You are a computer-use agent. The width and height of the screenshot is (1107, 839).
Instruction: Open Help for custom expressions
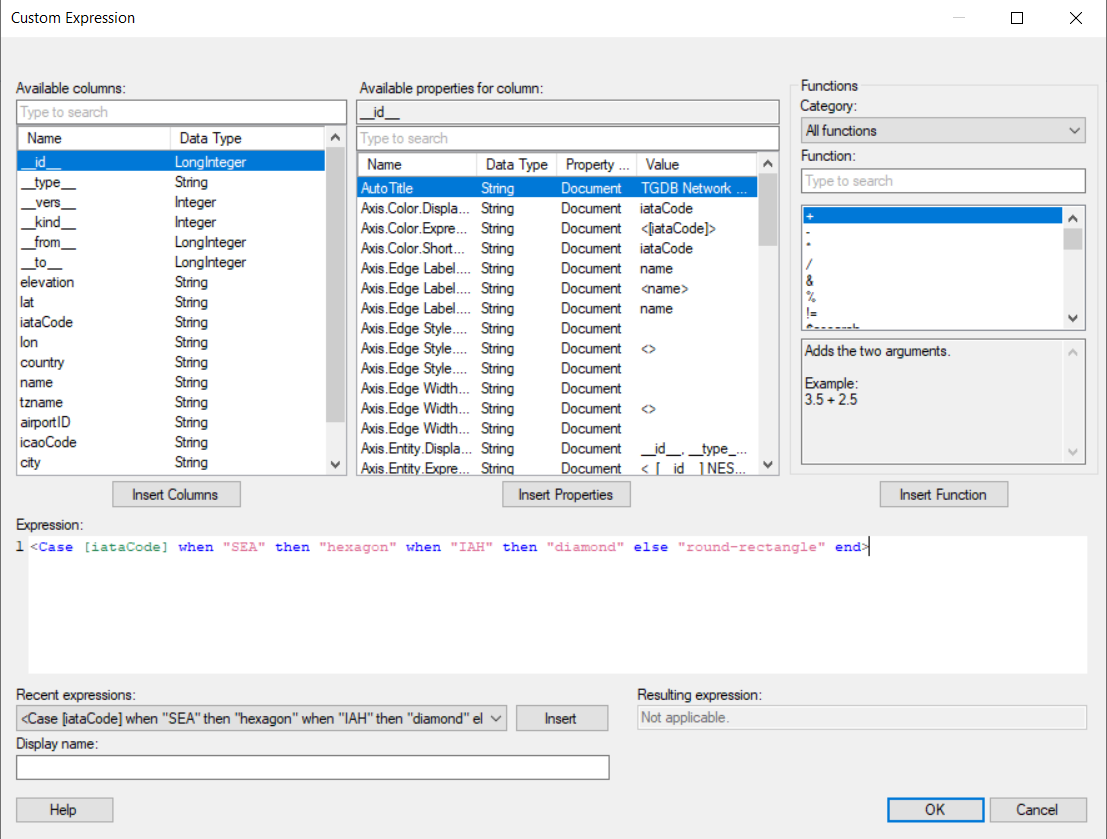coord(64,809)
